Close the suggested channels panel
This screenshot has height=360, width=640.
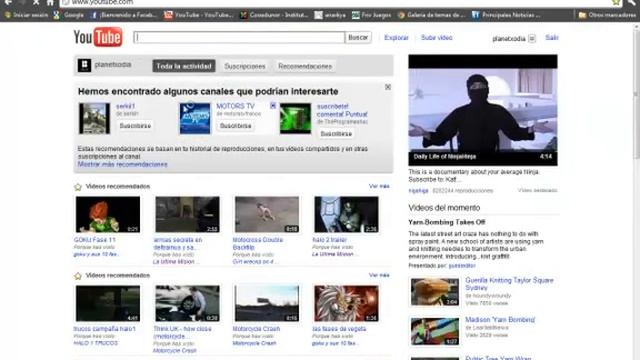pyautogui.click(x=388, y=87)
